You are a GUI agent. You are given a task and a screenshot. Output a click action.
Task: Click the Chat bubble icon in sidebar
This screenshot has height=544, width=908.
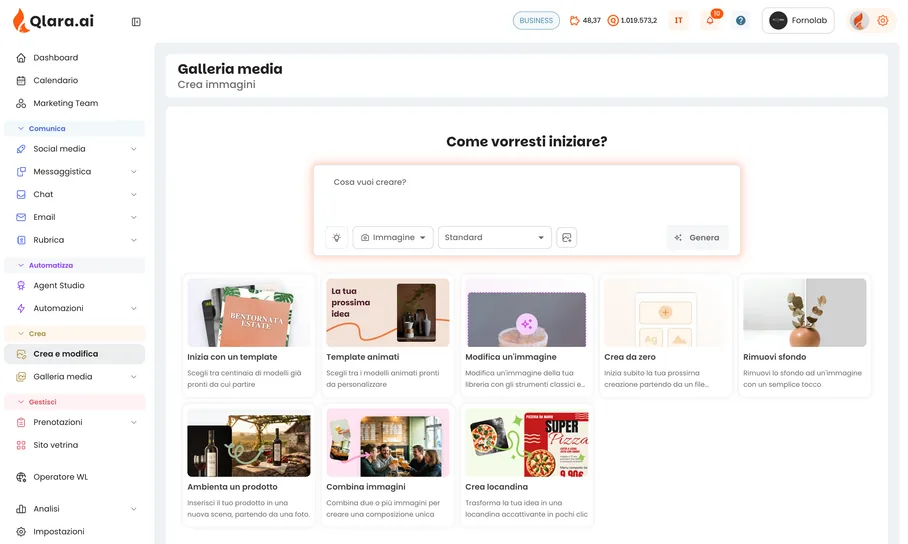[21, 195]
